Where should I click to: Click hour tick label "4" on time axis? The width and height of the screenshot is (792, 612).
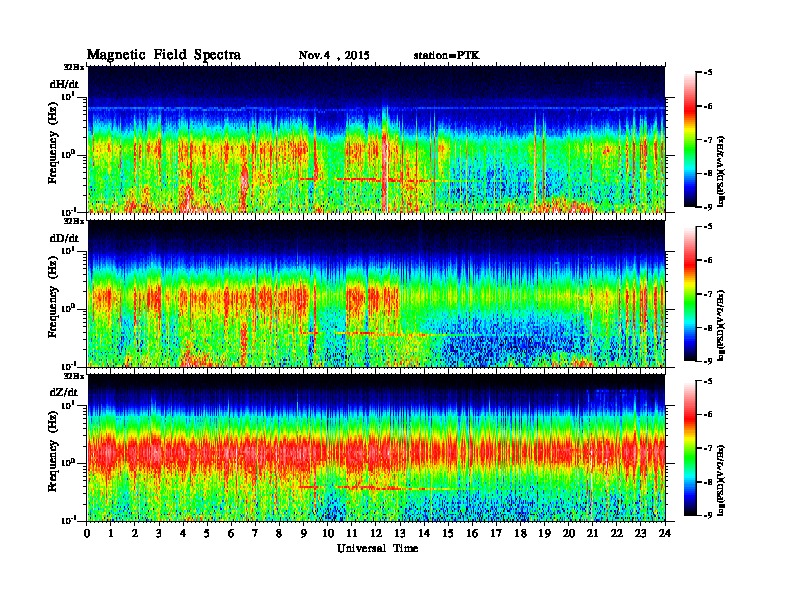coord(183,534)
